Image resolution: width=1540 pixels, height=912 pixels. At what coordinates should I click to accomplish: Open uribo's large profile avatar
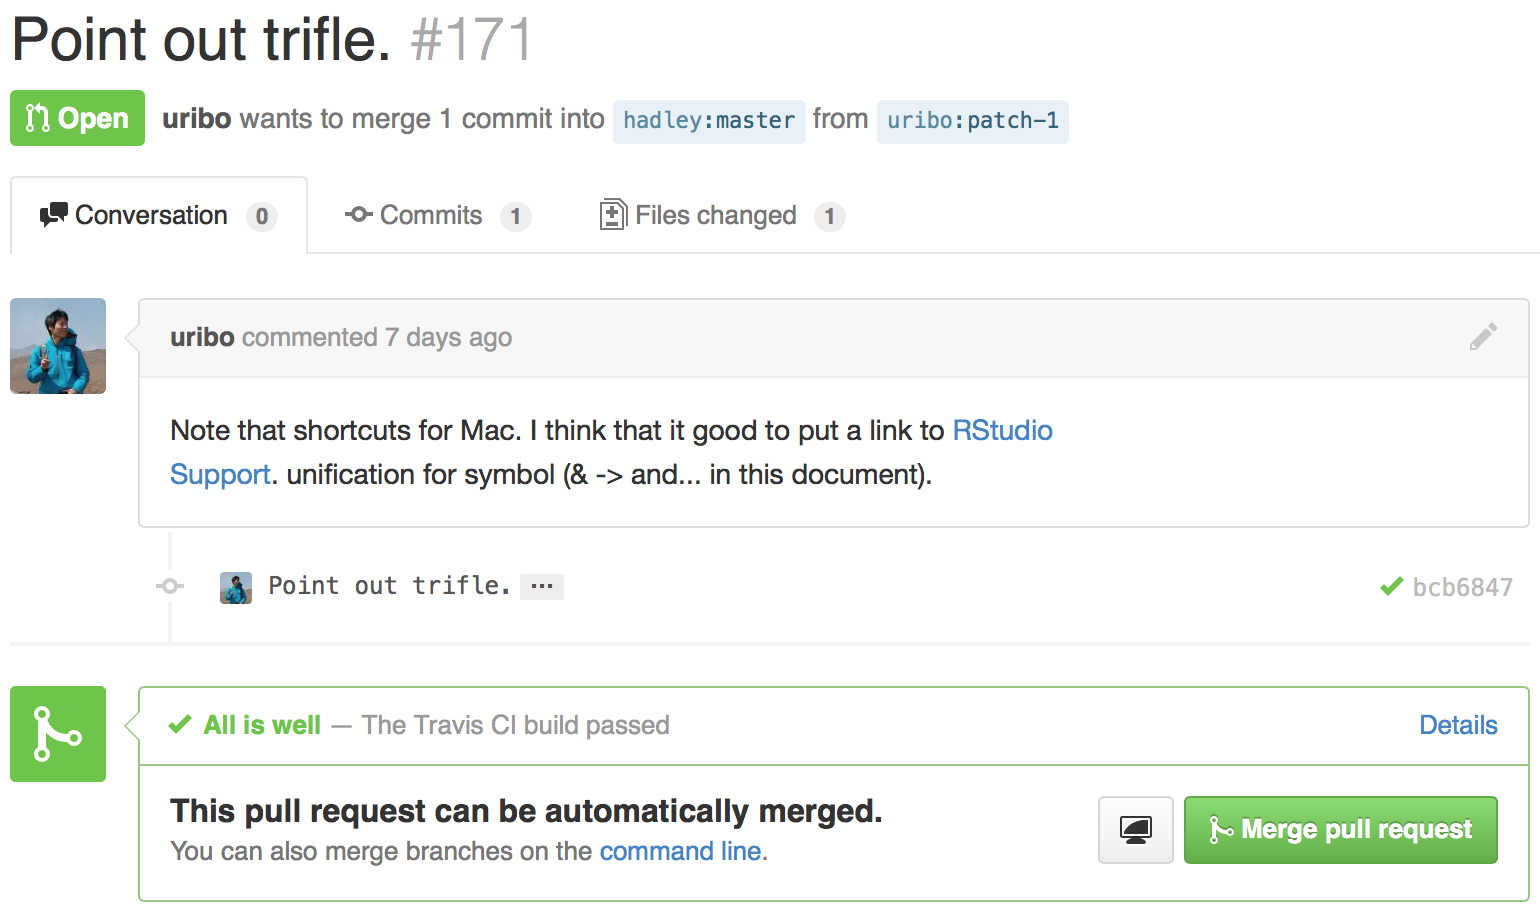58,346
